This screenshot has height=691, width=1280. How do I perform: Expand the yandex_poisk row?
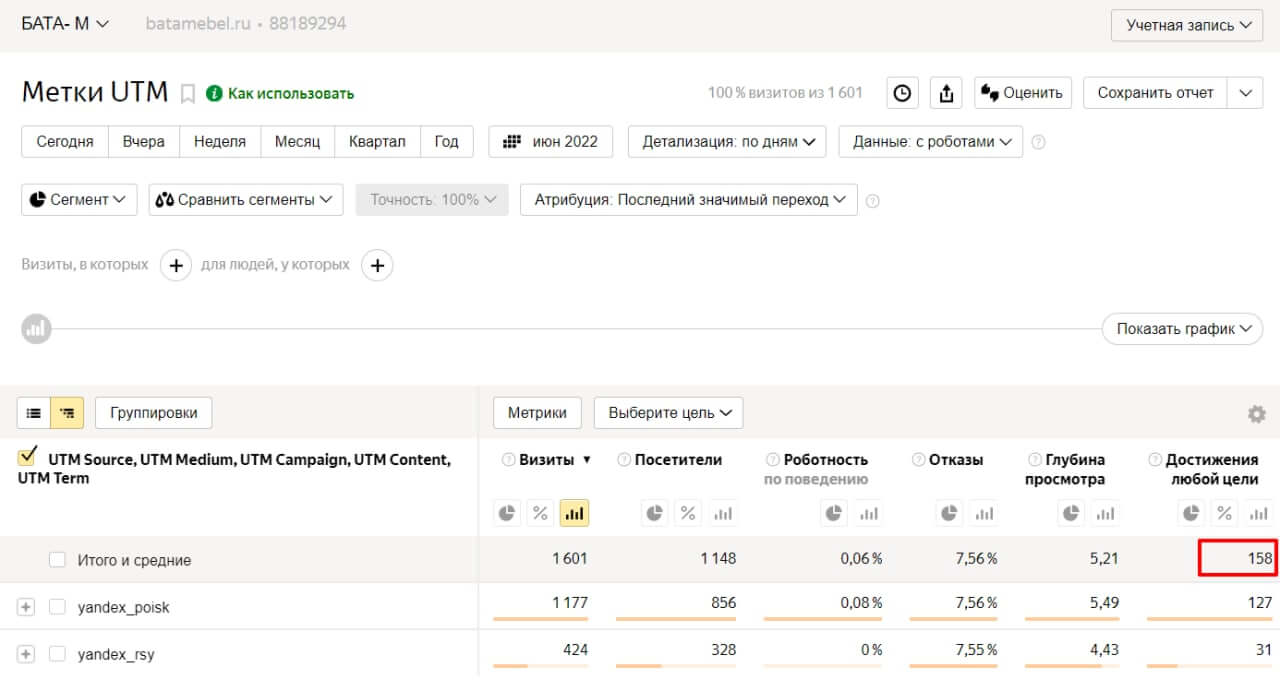26,607
